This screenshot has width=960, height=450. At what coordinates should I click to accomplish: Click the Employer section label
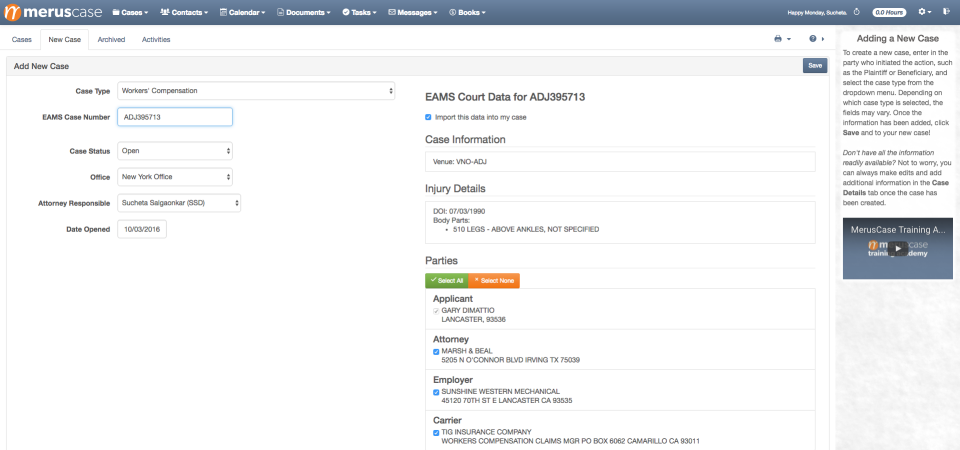click(x=452, y=380)
